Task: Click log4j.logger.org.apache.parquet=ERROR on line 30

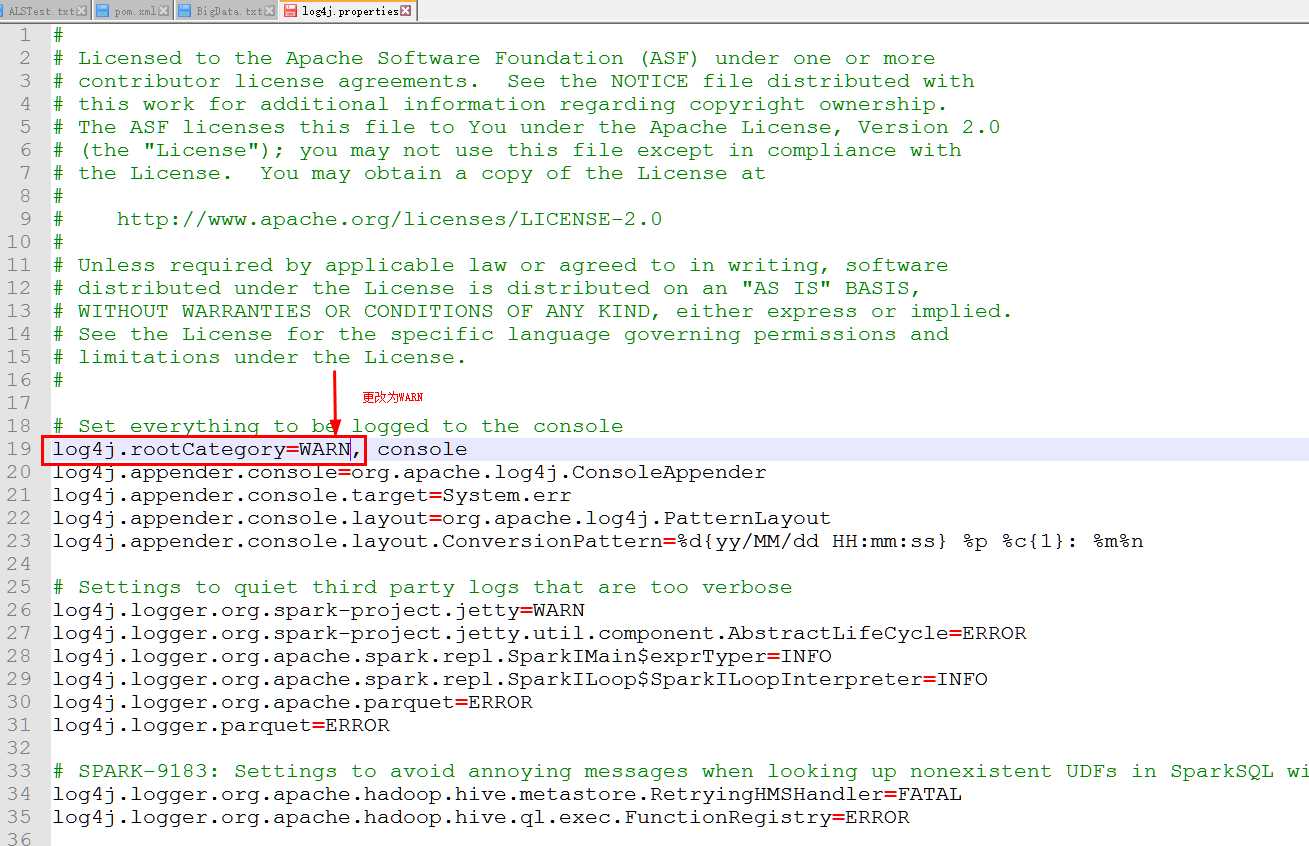Action: (293, 702)
